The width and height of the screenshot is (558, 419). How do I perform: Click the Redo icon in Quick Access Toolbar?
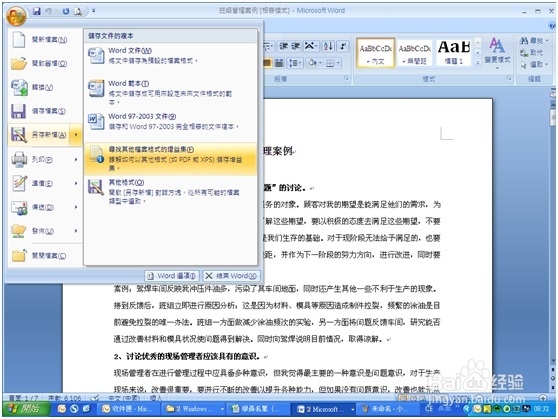click(x=66, y=11)
